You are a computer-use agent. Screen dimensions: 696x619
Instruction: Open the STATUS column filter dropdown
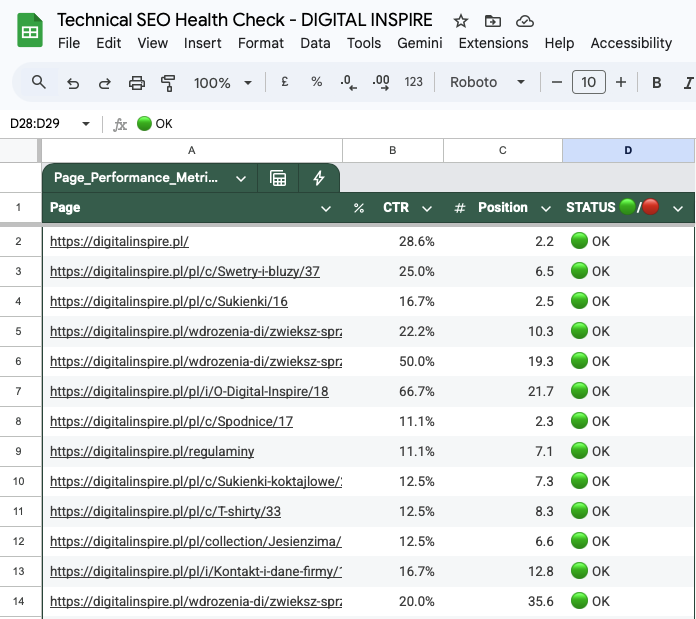tap(678, 209)
